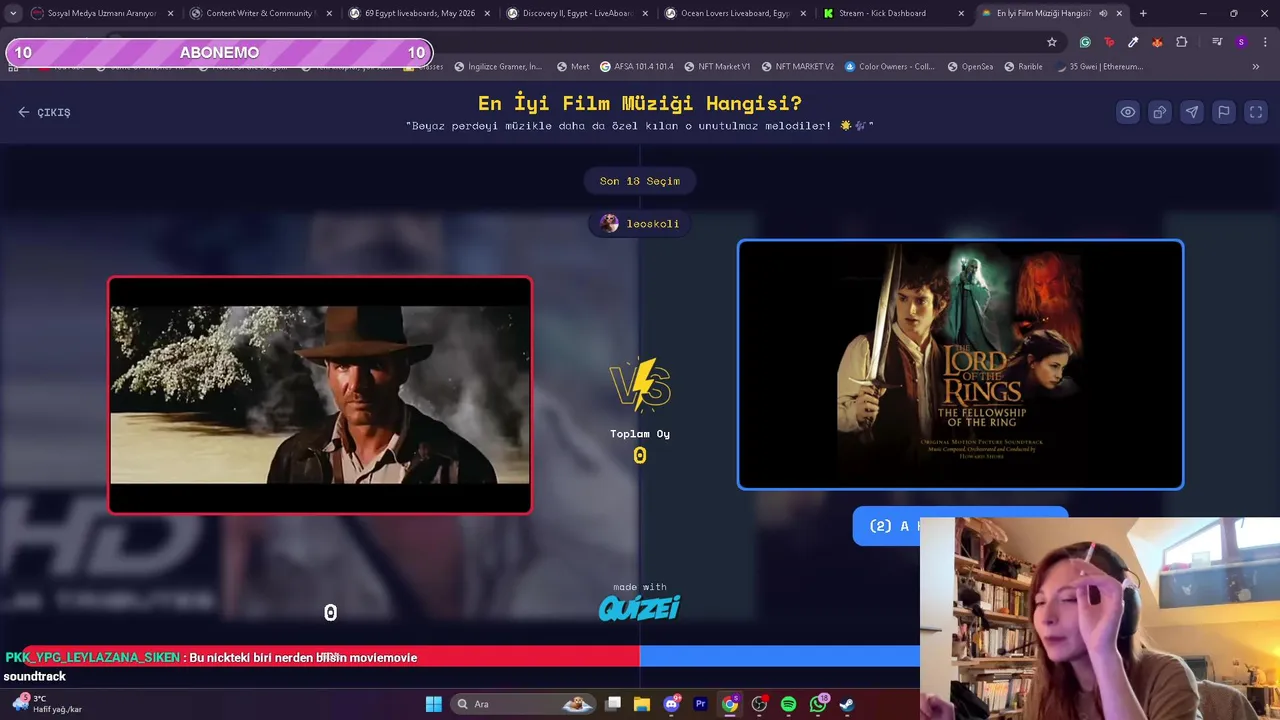Click the flag report icon
The image size is (1280, 720).
(x=1224, y=112)
